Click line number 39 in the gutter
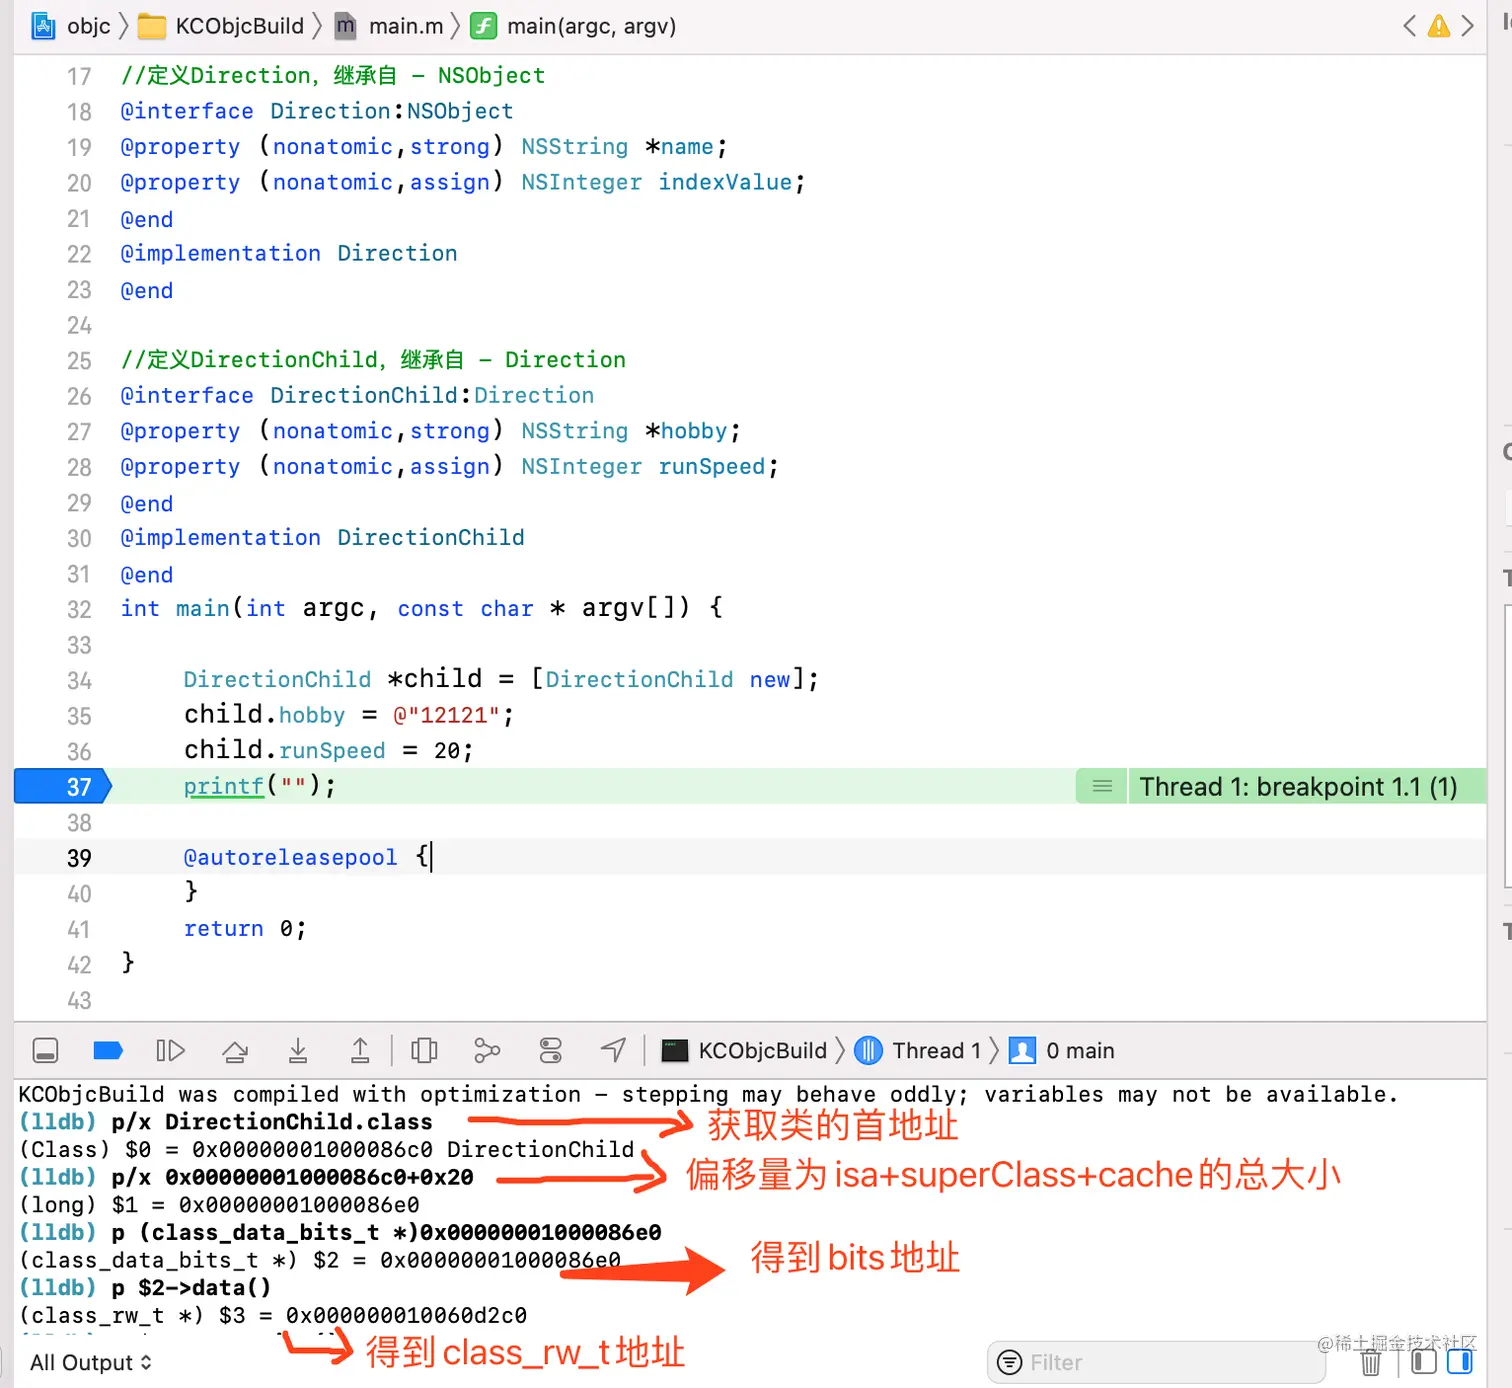The image size is (1512, 1388). click(79, 858)
